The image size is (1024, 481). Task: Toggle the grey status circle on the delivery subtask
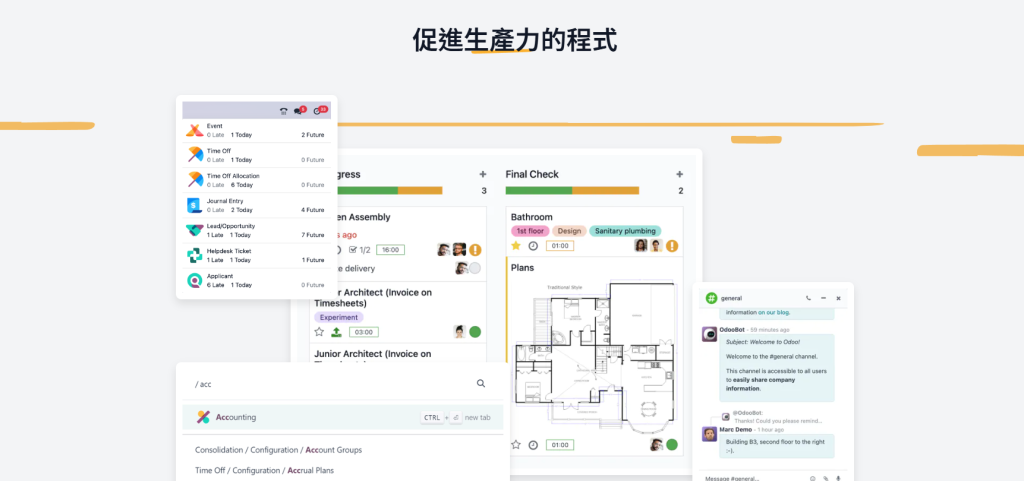[475, 268]
